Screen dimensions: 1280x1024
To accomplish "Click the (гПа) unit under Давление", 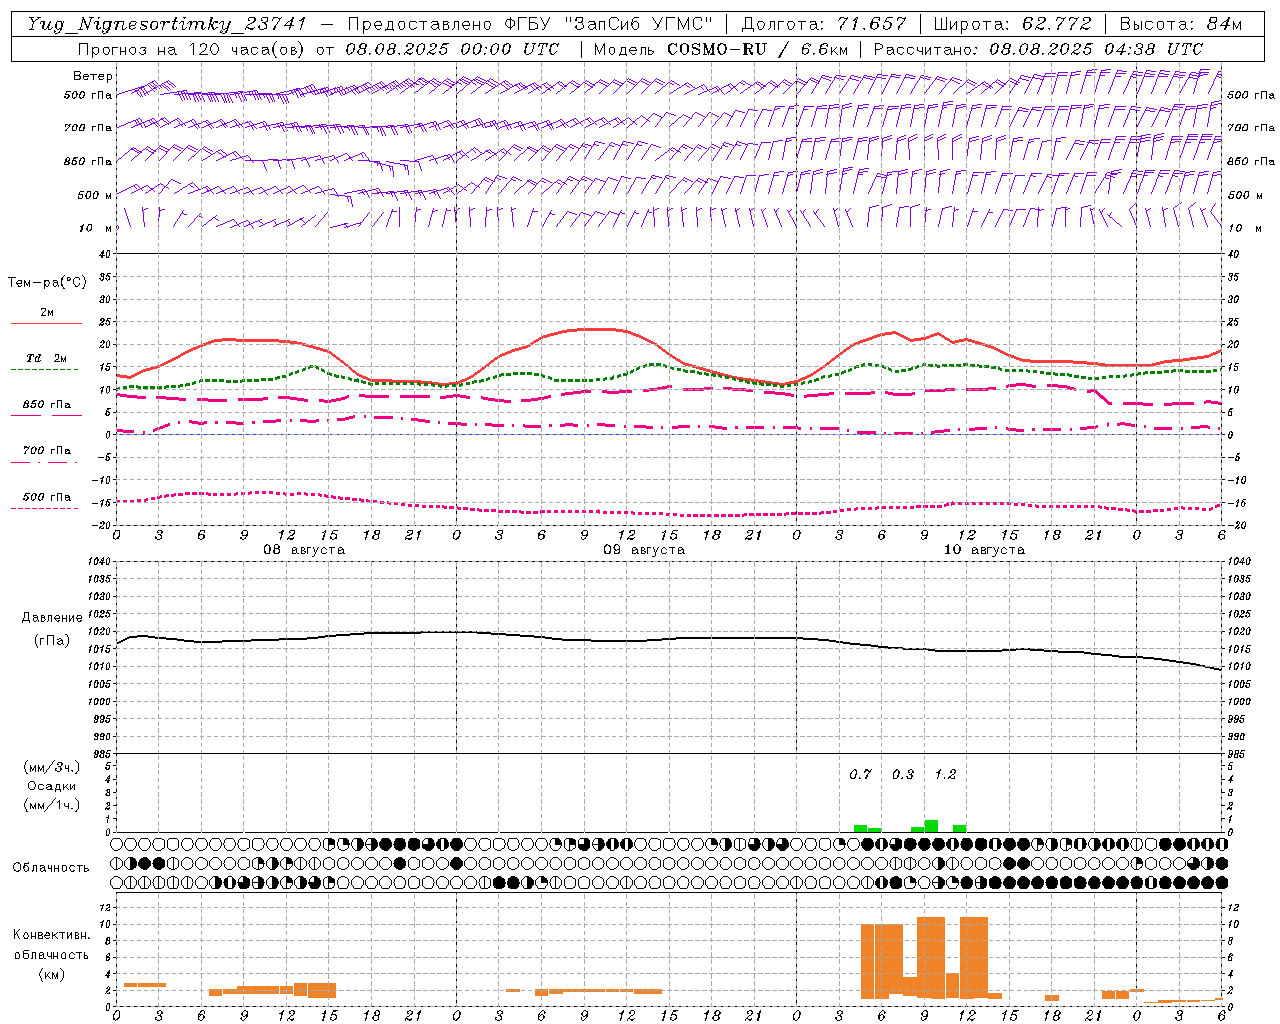I will click(51, 641).
